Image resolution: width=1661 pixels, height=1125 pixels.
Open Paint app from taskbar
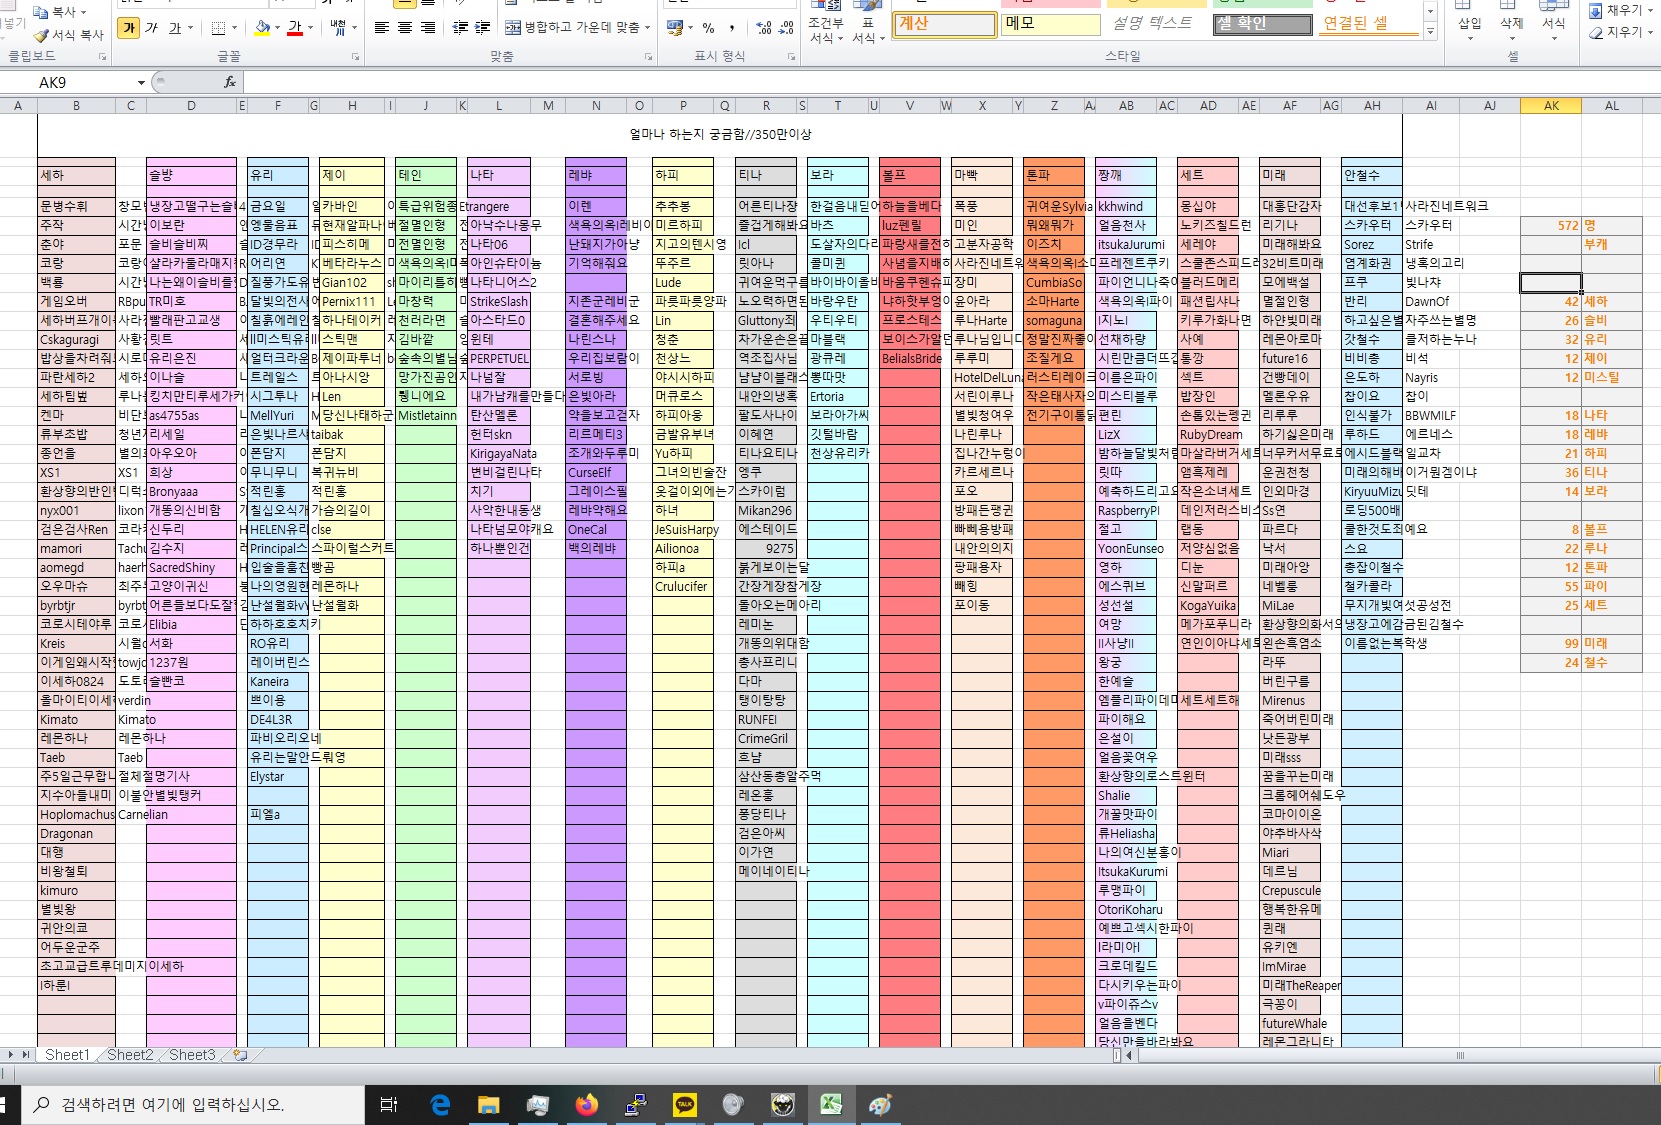[x=880, y=1105]
